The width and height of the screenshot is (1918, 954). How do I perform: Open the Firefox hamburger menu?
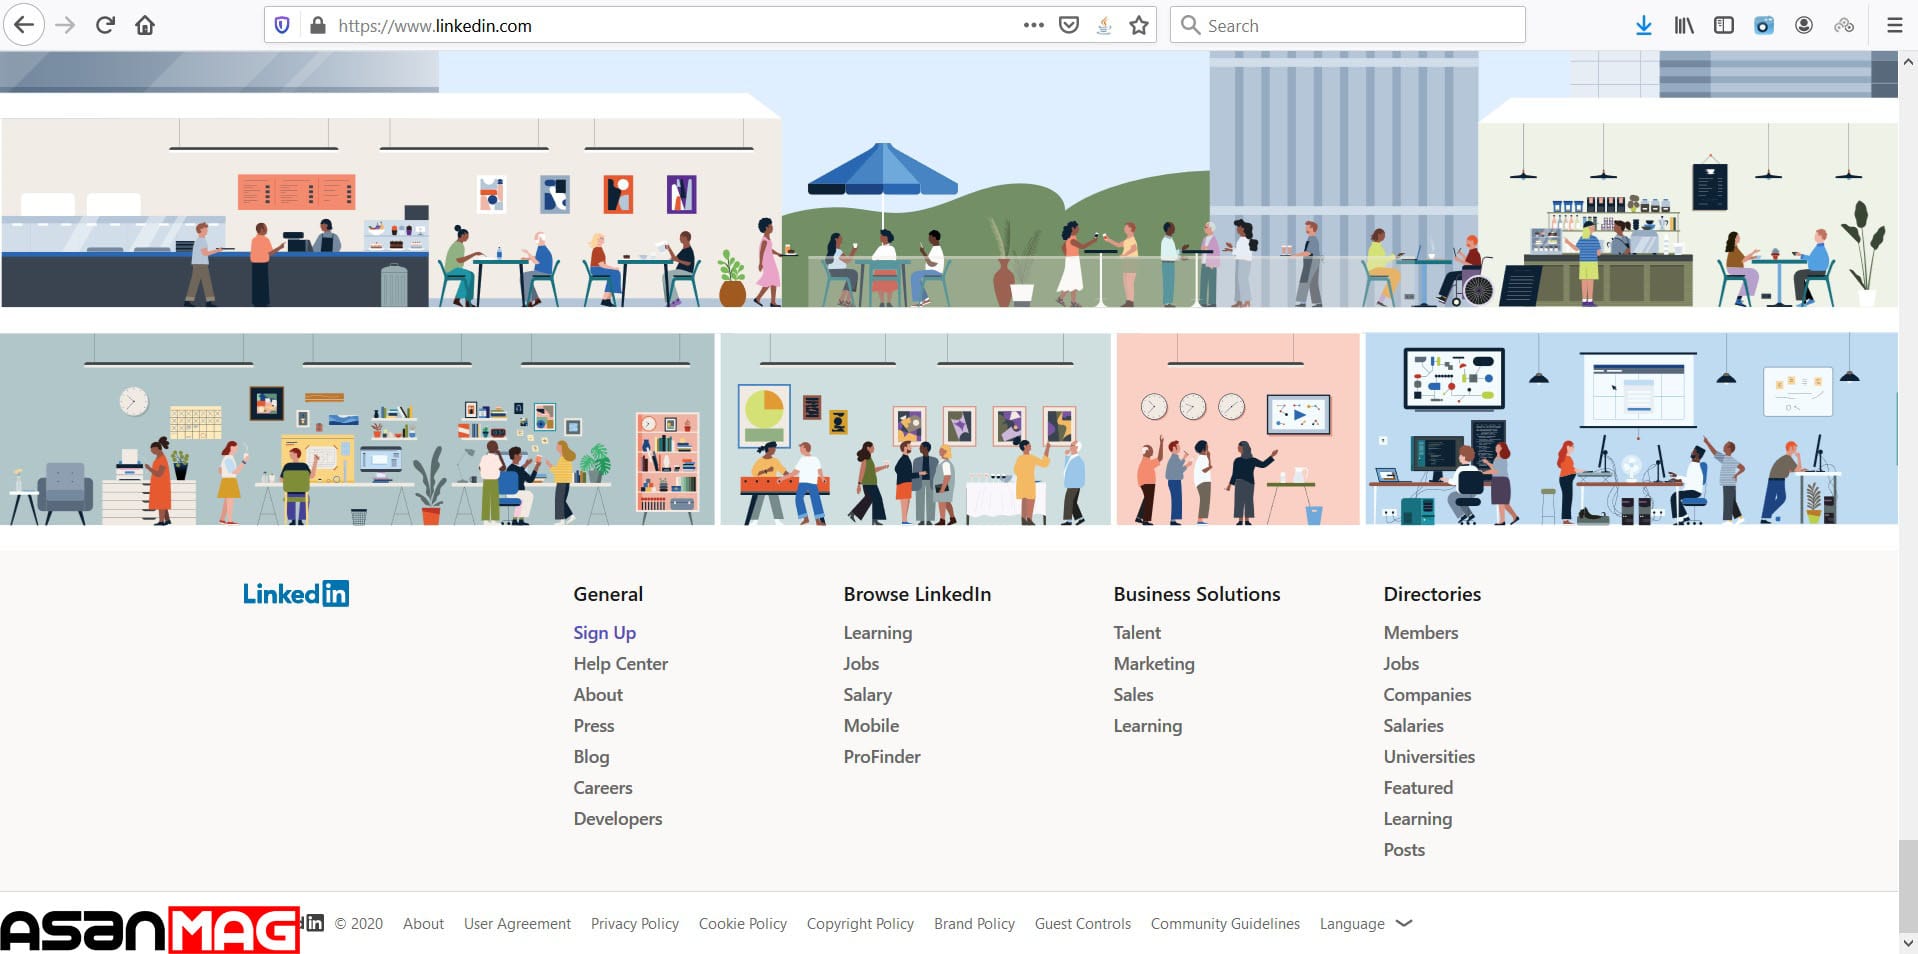pyautogui.click(x=1894, y=25)
